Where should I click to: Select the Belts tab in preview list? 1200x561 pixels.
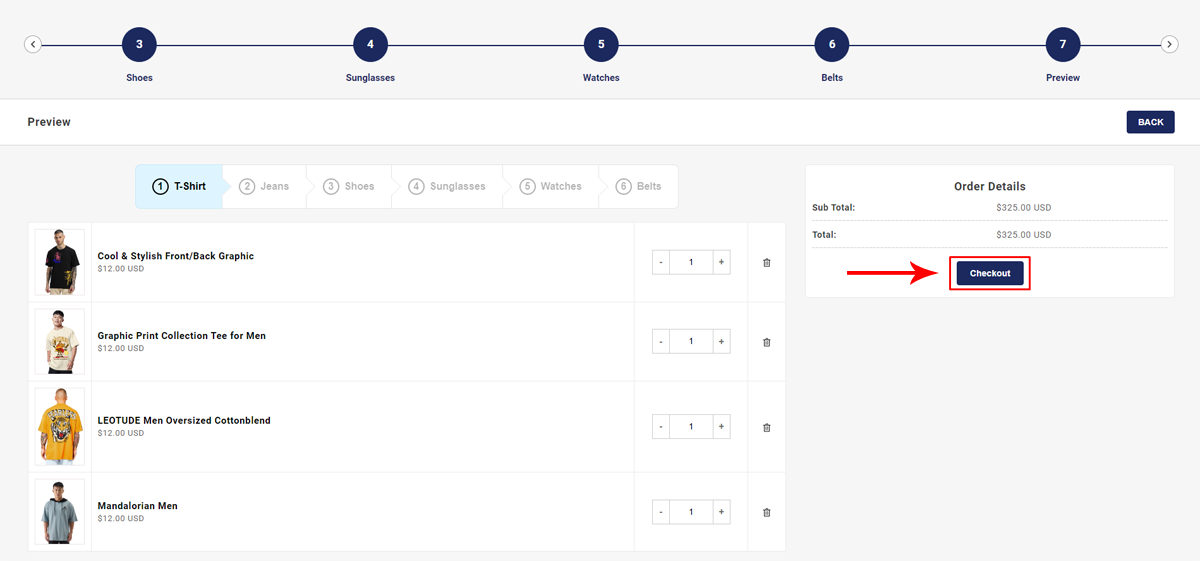point(639,187)
